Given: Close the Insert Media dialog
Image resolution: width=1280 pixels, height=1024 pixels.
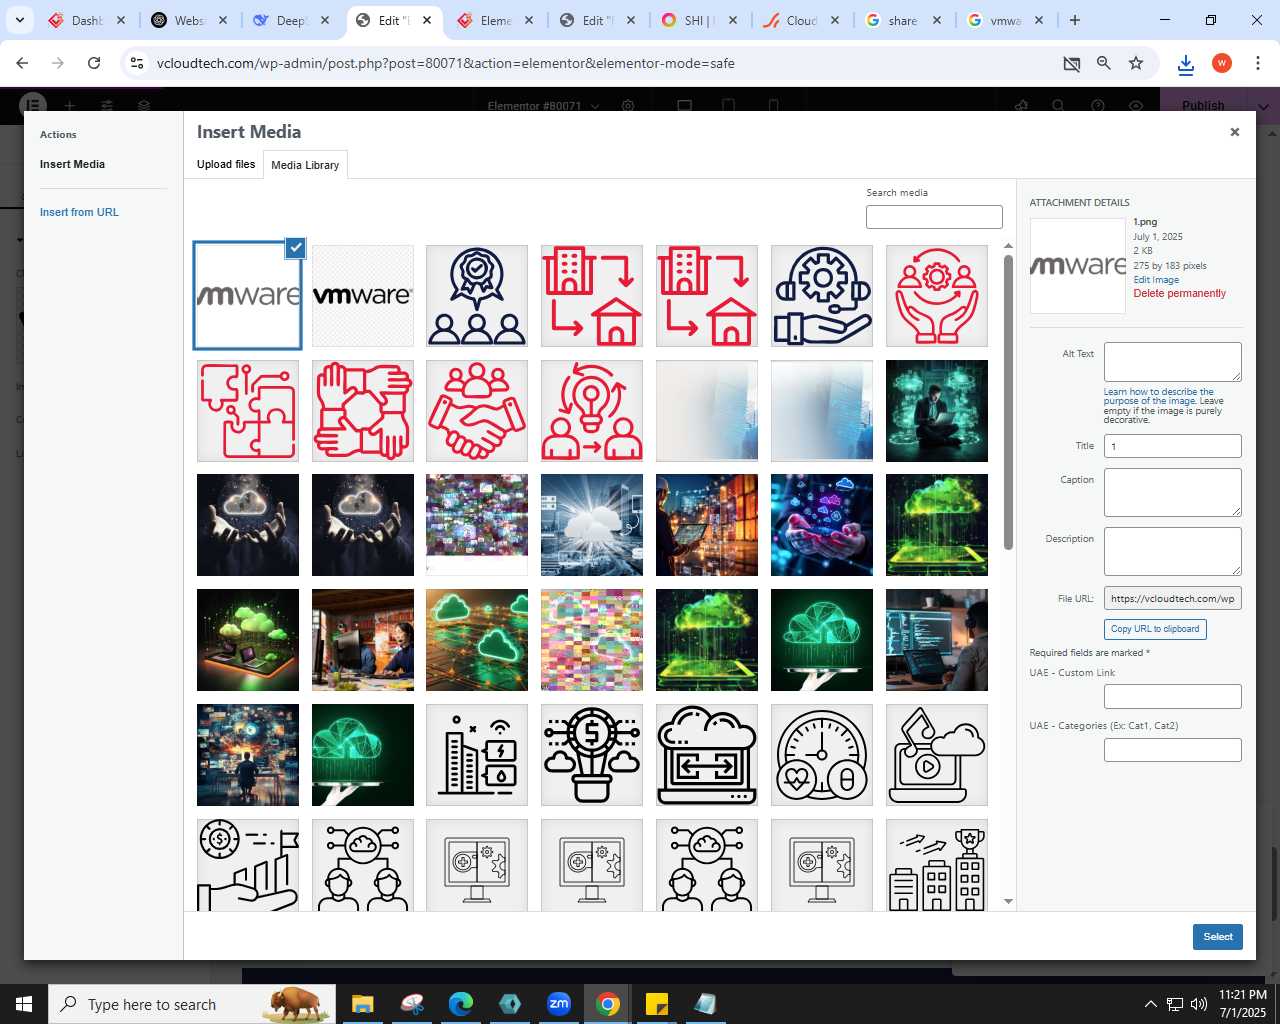Looking at the screenshot, I should point(1235,132).
